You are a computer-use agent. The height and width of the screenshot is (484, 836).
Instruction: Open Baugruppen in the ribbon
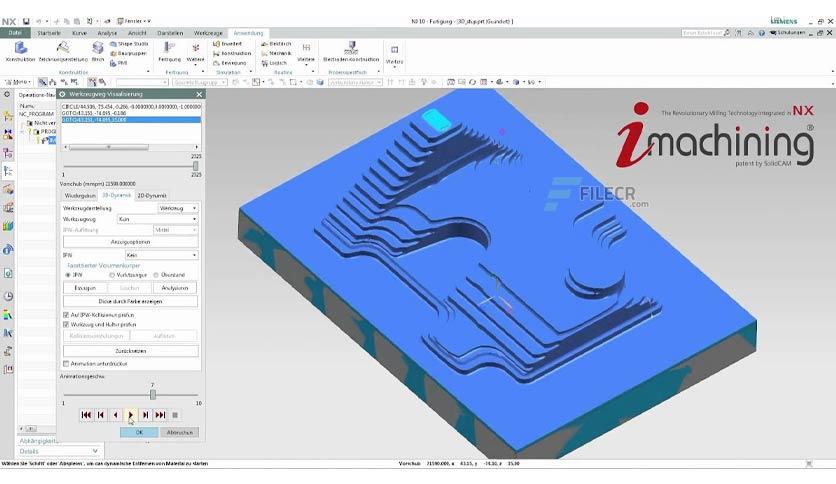pyautogui.click(x=128, y=53)
